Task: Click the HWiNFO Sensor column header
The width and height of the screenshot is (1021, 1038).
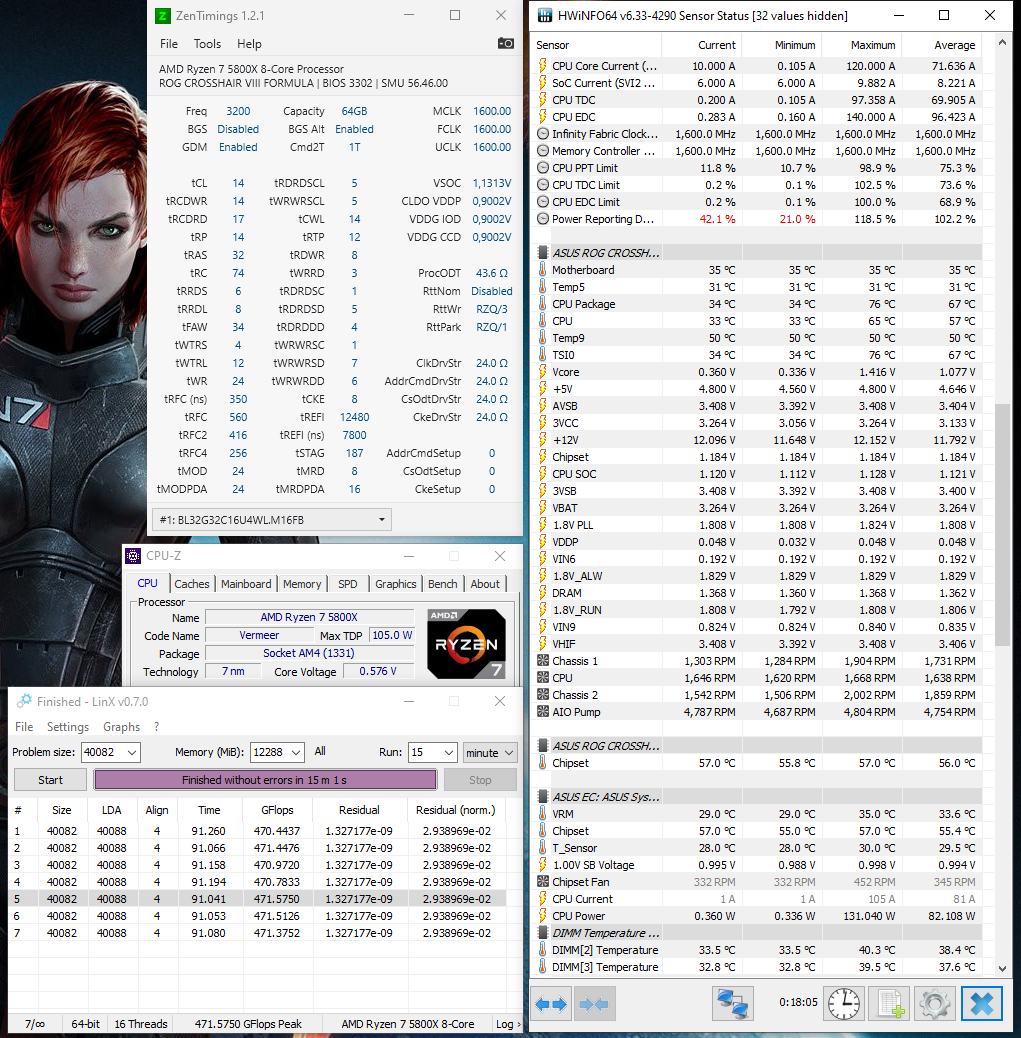Action: [597, 45]
